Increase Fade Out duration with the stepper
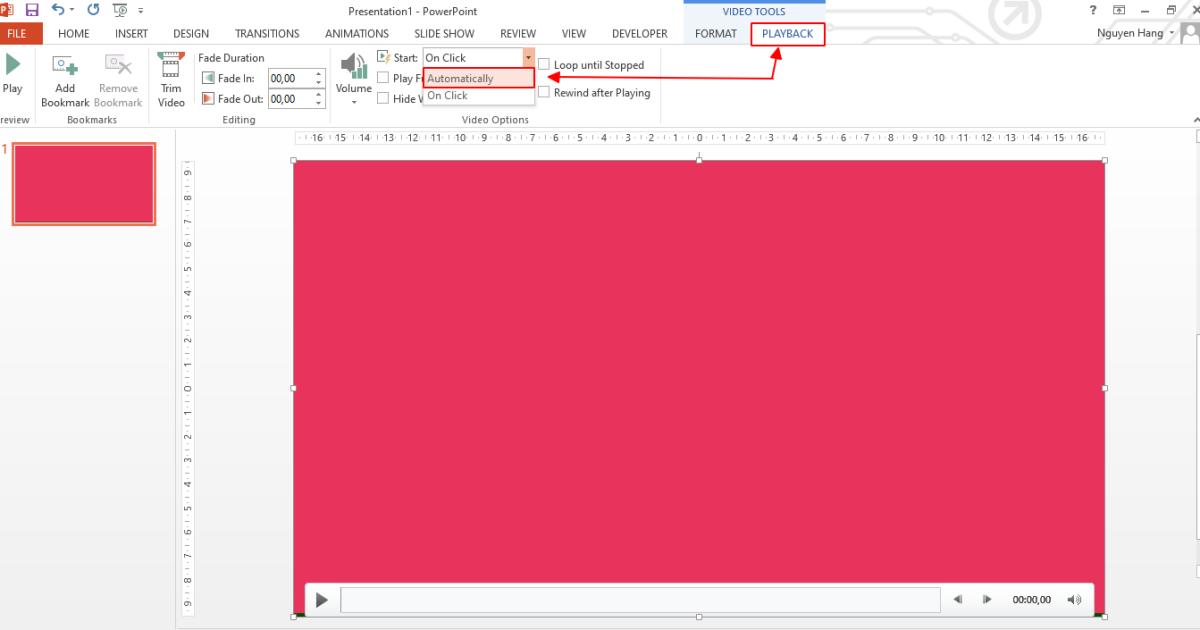The image size is (1200, 630). (x=317, y=94)
